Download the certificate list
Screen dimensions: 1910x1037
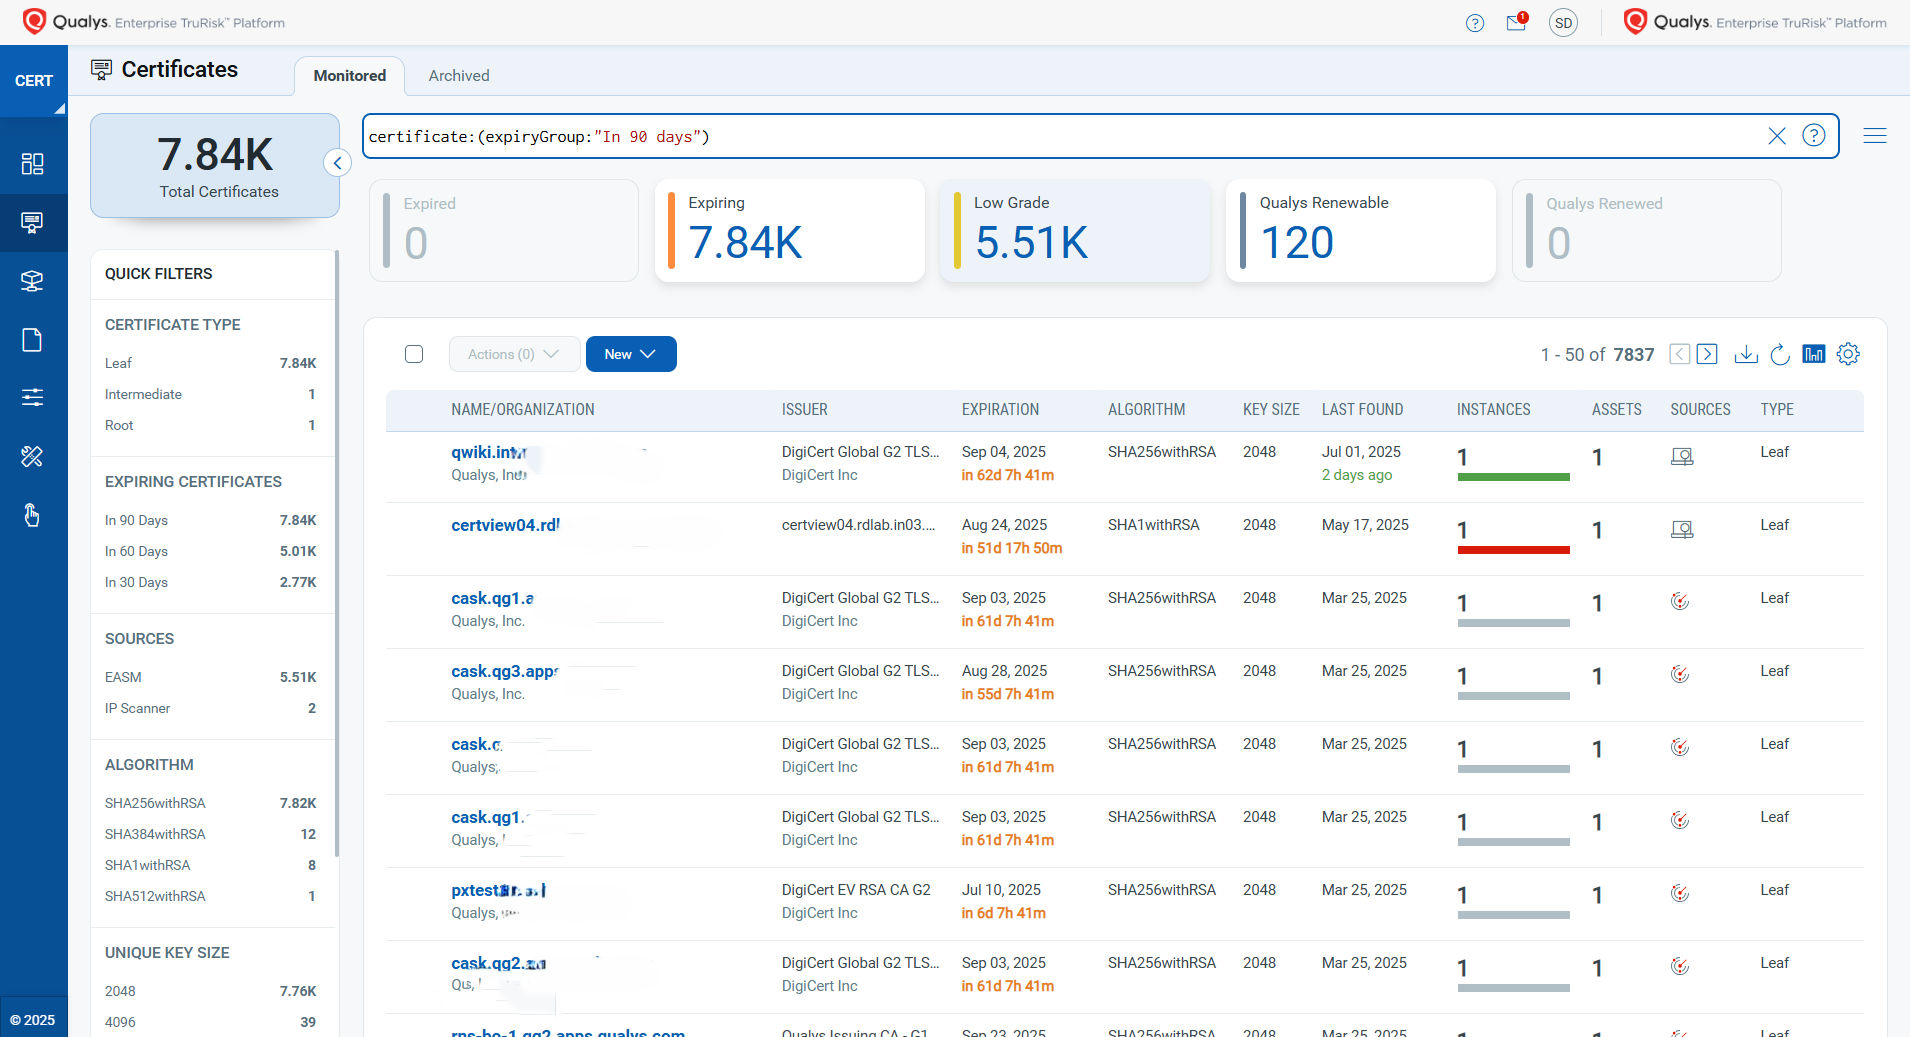(x=1746, y=354)
